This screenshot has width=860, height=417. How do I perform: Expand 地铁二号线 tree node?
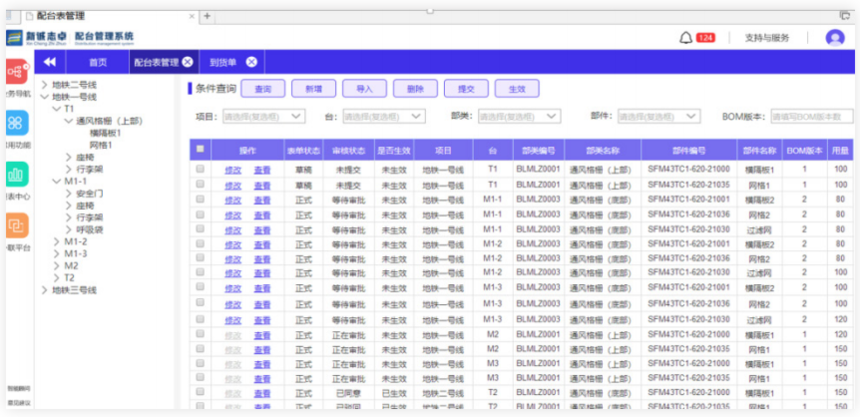pos(44,85)
